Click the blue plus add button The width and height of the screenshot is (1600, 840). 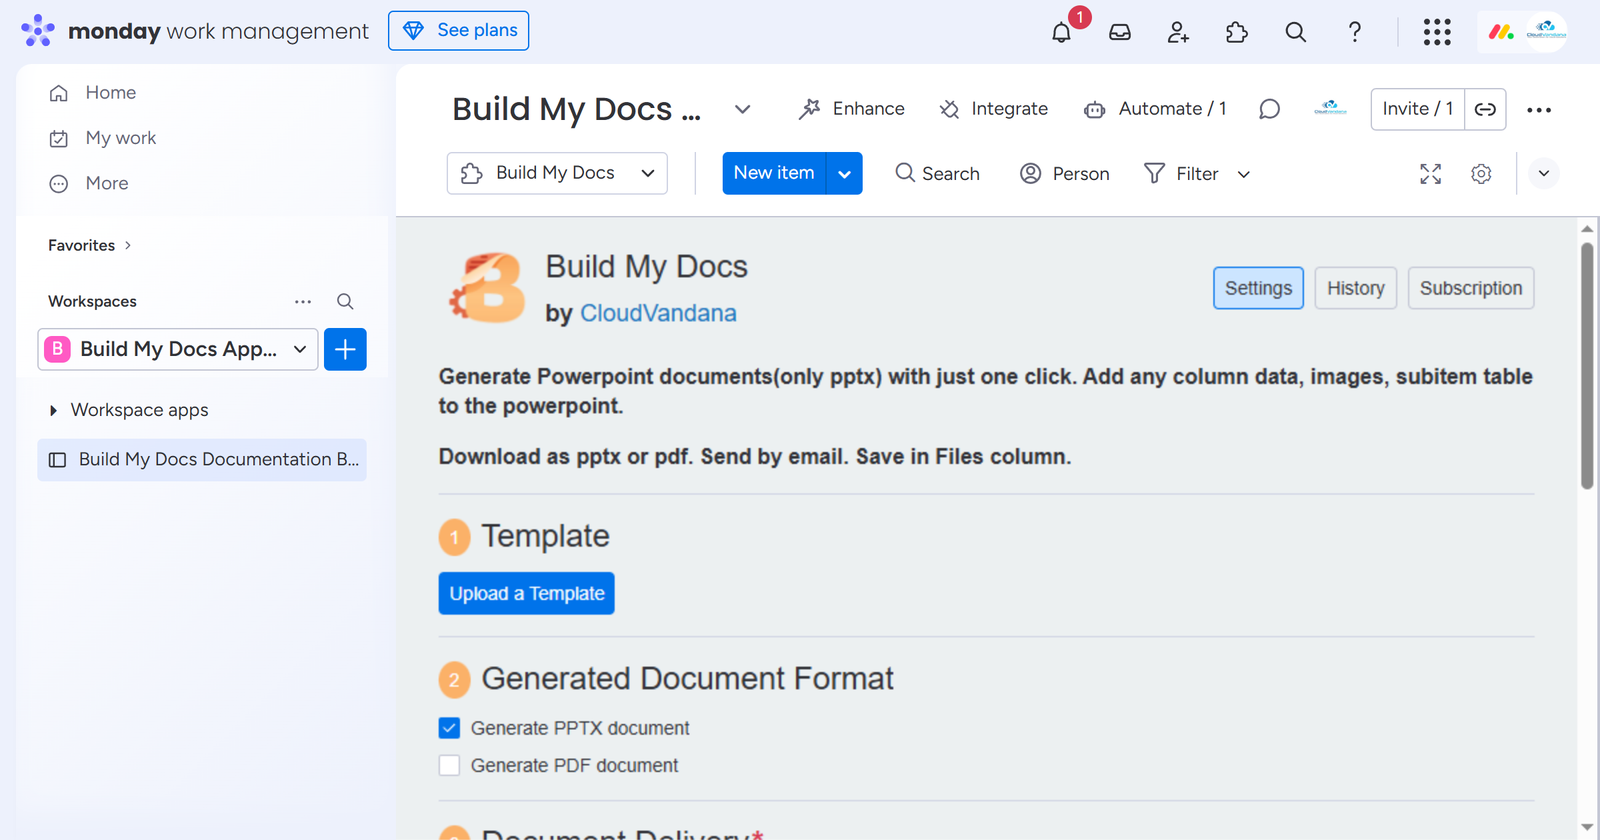pos(345,349)
